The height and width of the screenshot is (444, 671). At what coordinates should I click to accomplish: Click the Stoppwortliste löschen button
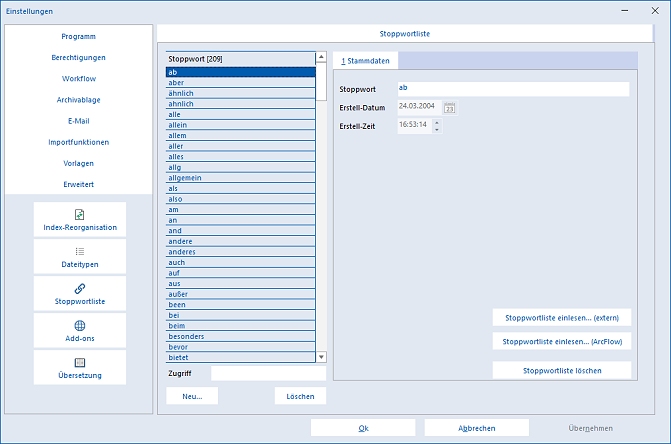coord(562,370)
